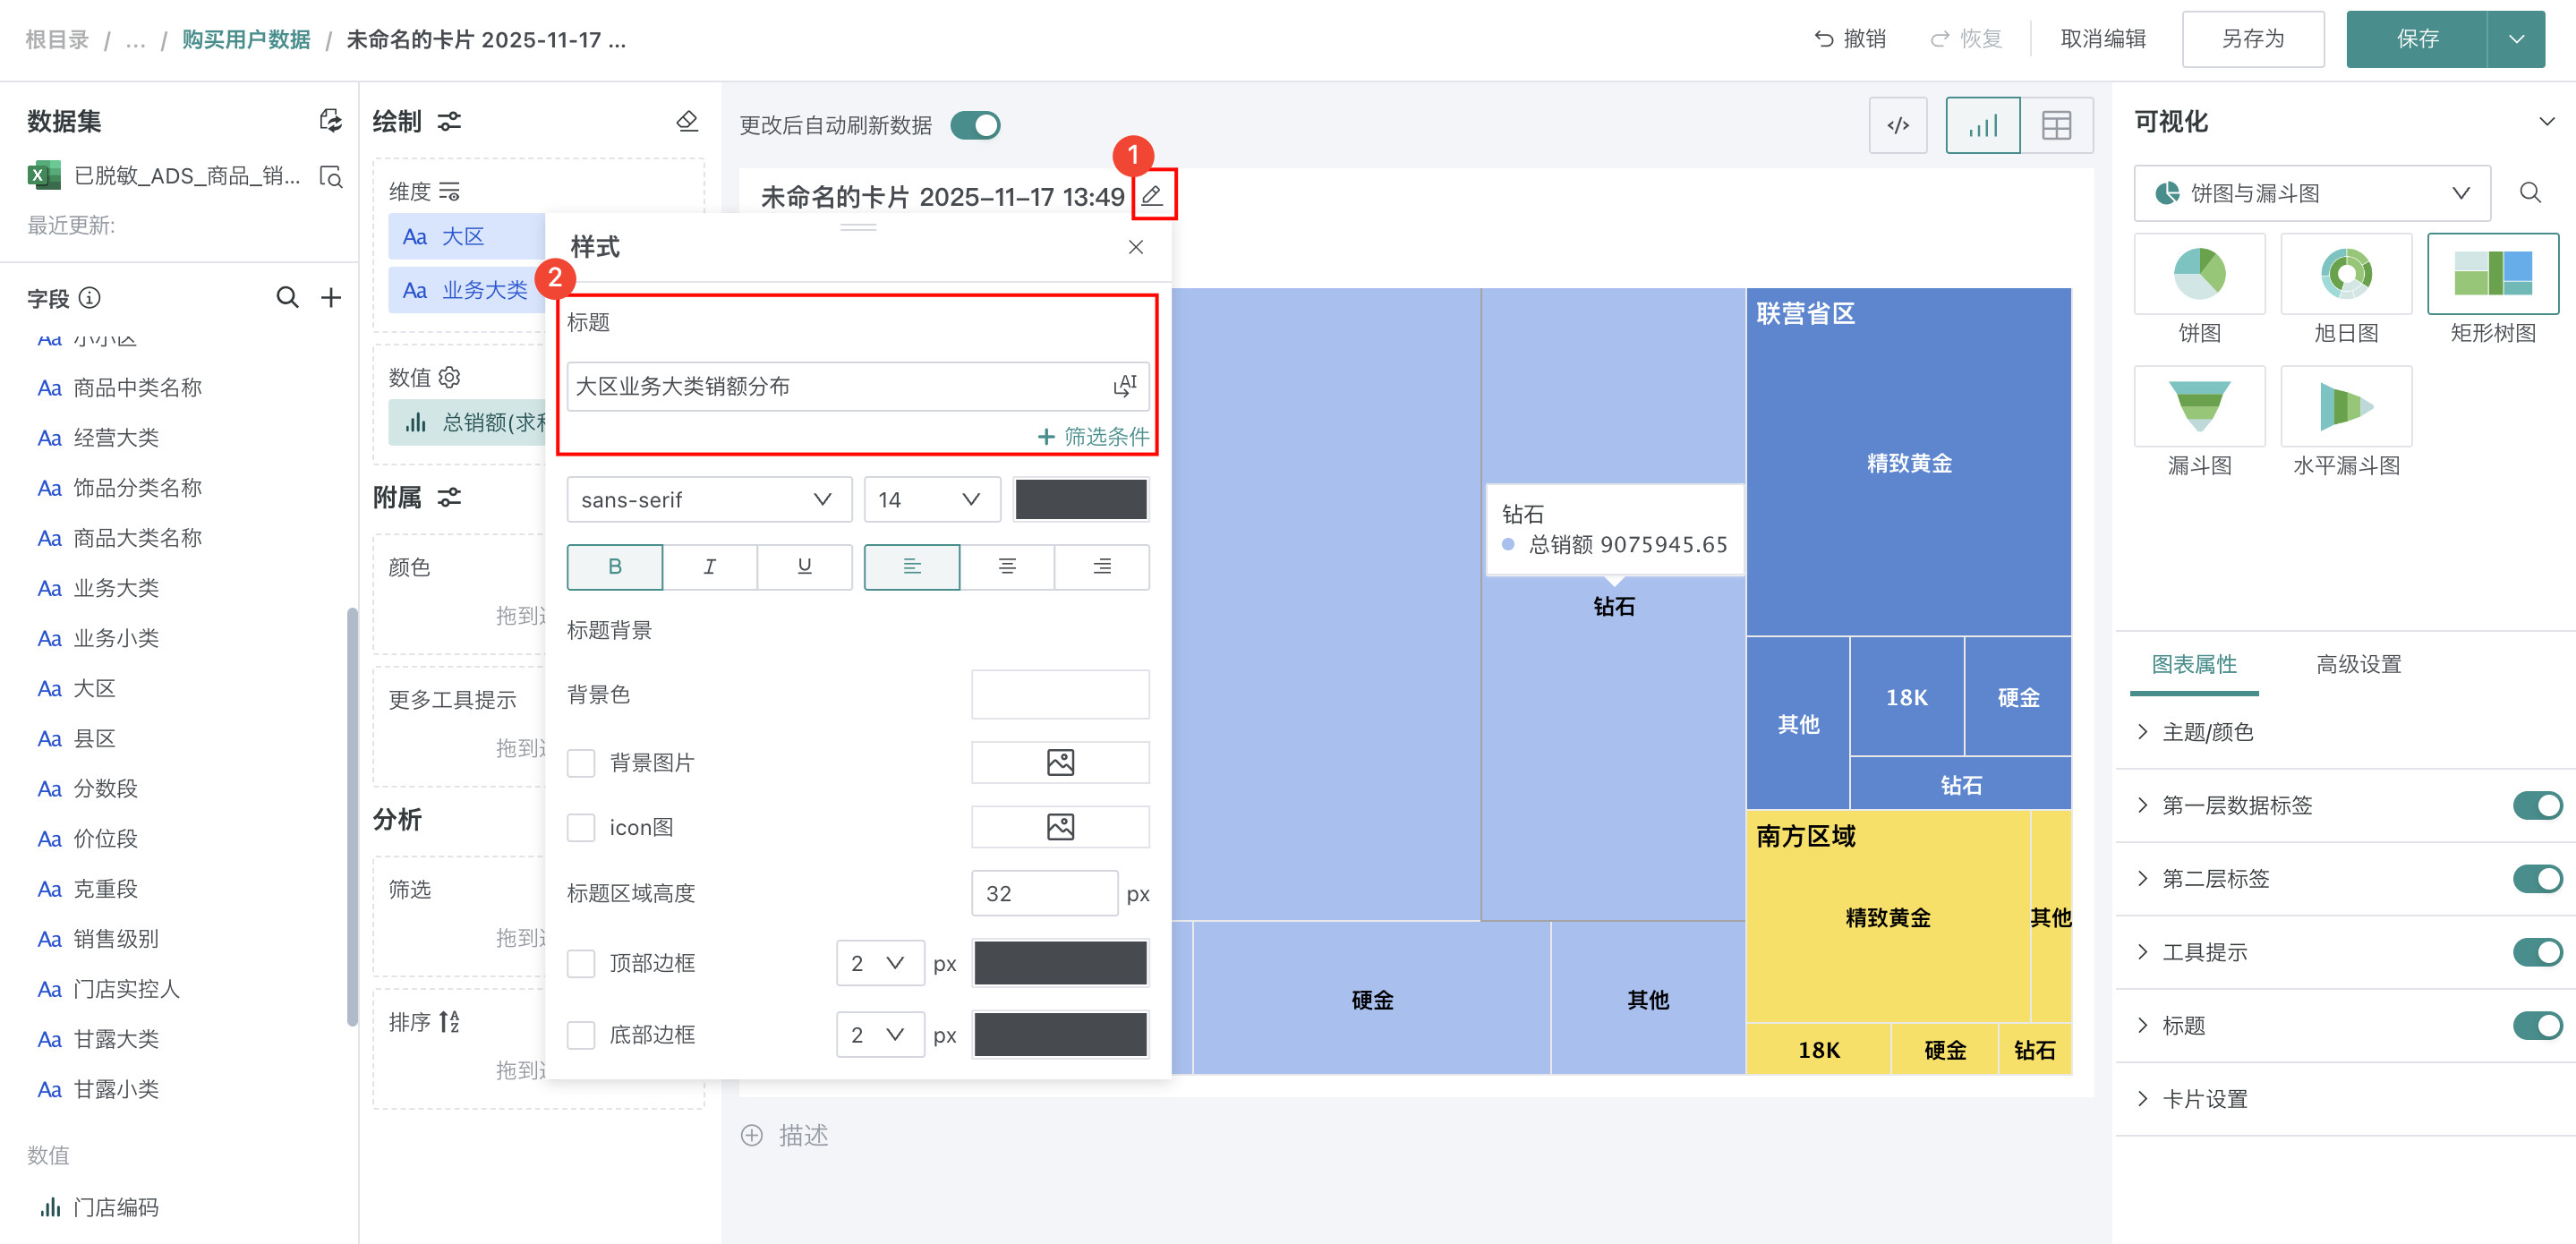Screen dimensions: 2576x1244
Task: Enable the 背景图片 checkbox
Action: click(x=581, y=763)
